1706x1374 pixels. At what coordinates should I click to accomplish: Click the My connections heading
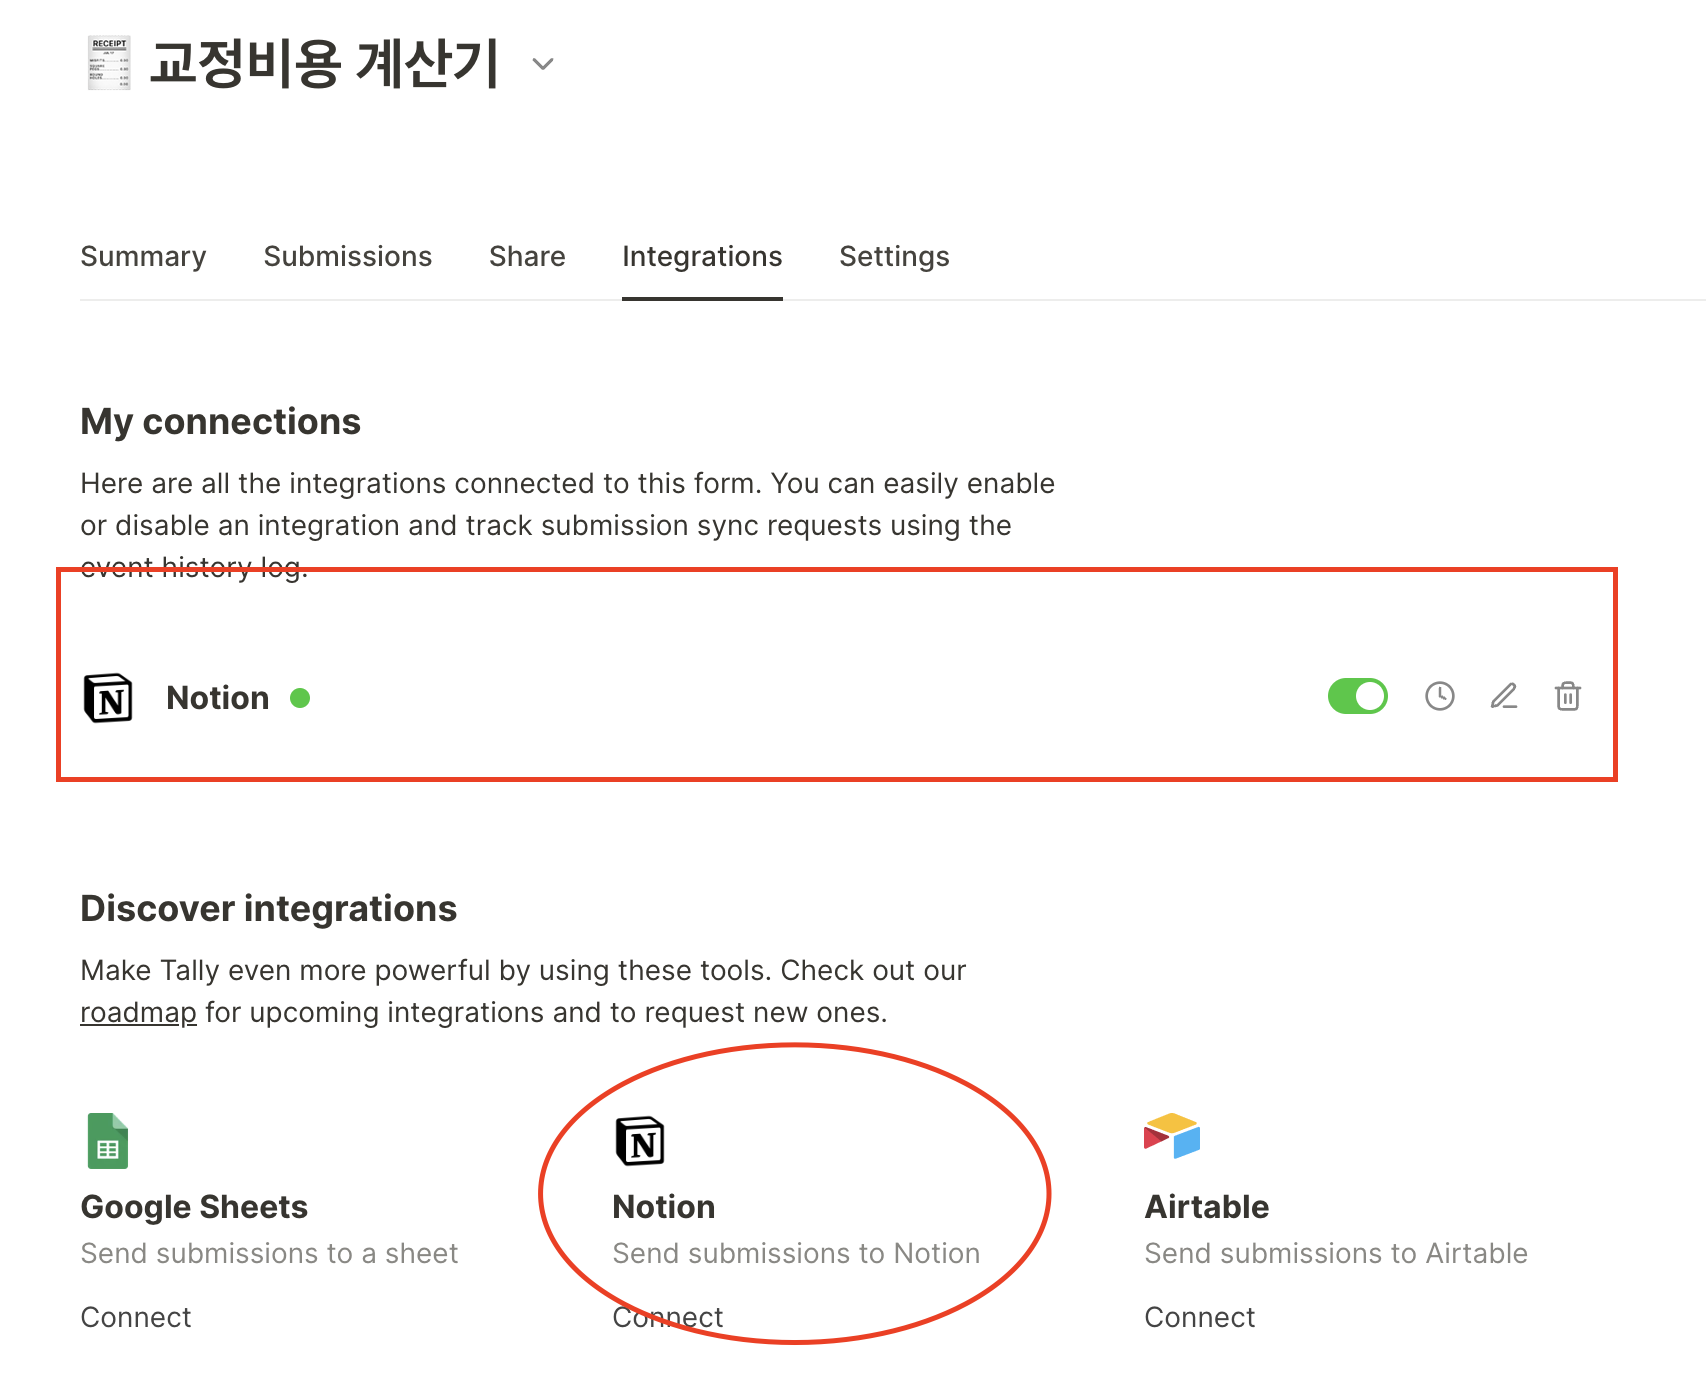pos(220,421)
